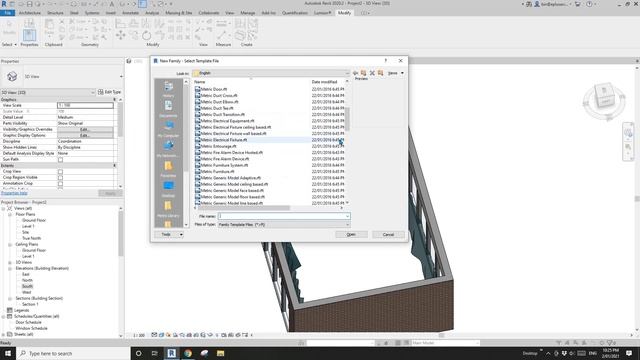Click Edit for Visibility/Graphics Overrides

point(85,129)
